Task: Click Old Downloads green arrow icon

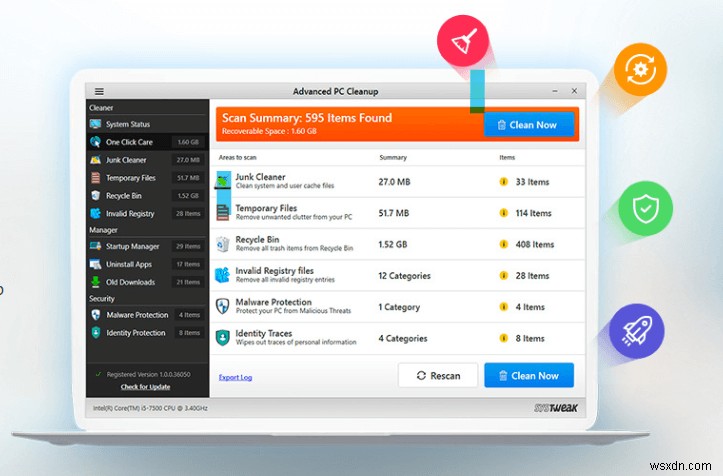Action: pos(95,282)
